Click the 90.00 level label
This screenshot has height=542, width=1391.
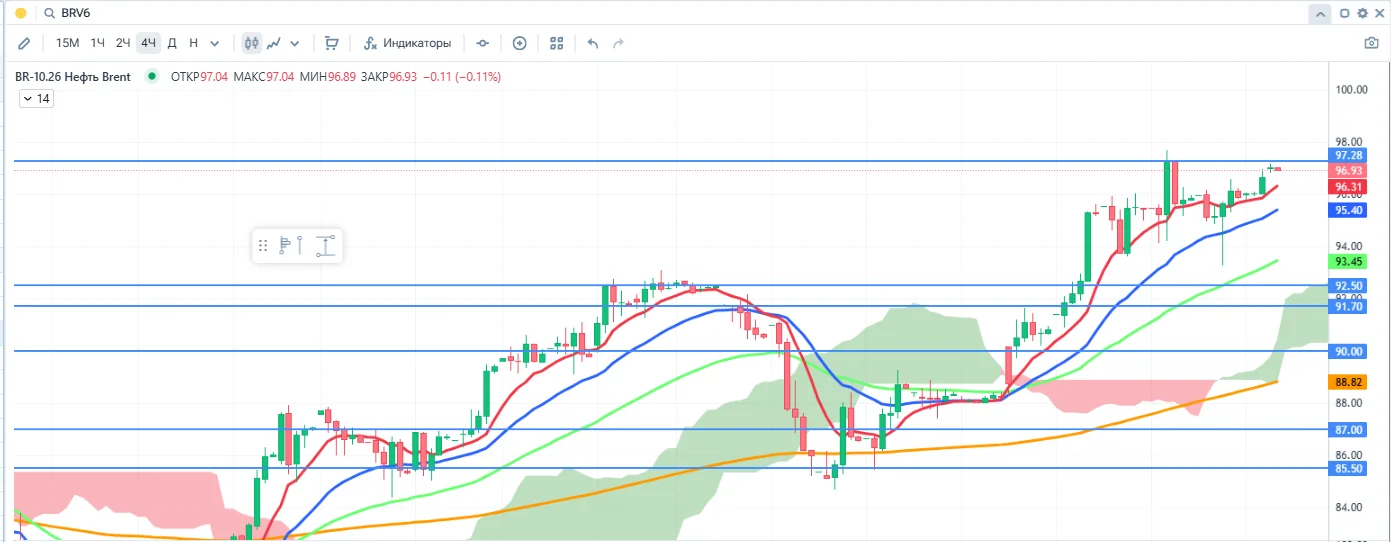pyautogui.click(x=1349, y=351)
